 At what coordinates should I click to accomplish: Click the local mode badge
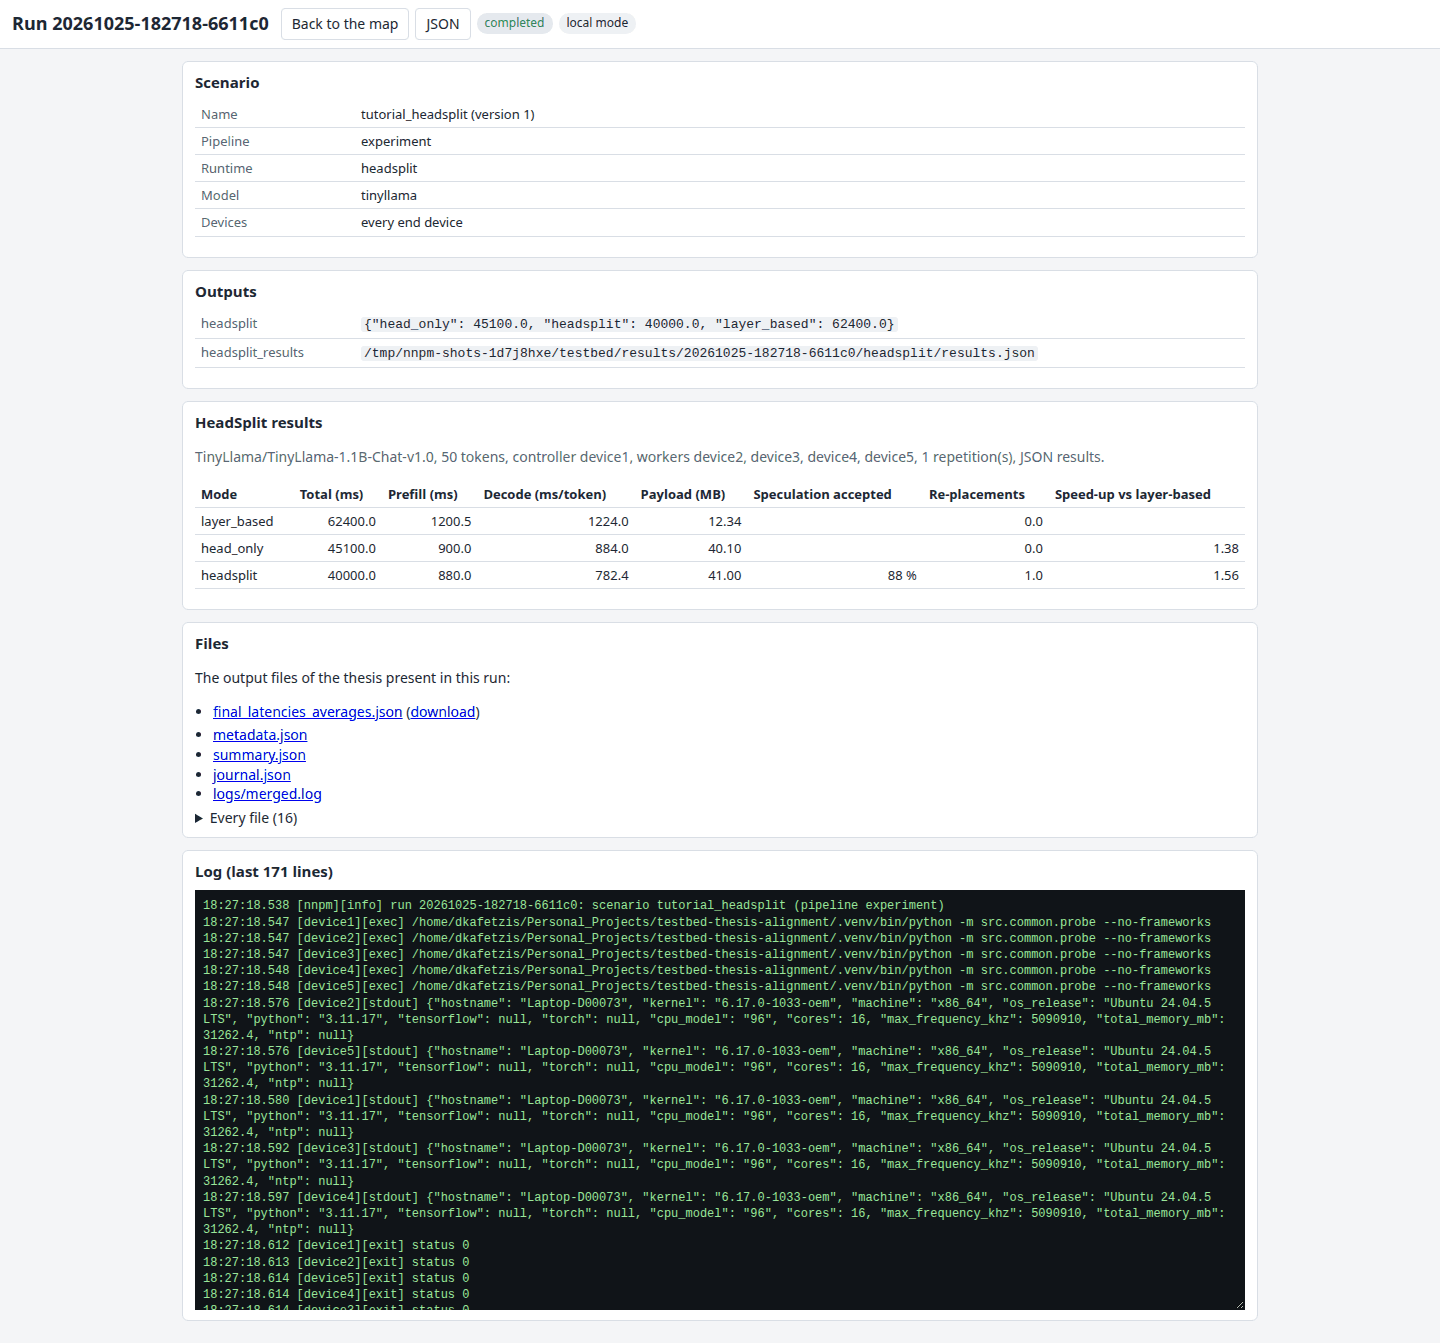(x=597, y=23)
